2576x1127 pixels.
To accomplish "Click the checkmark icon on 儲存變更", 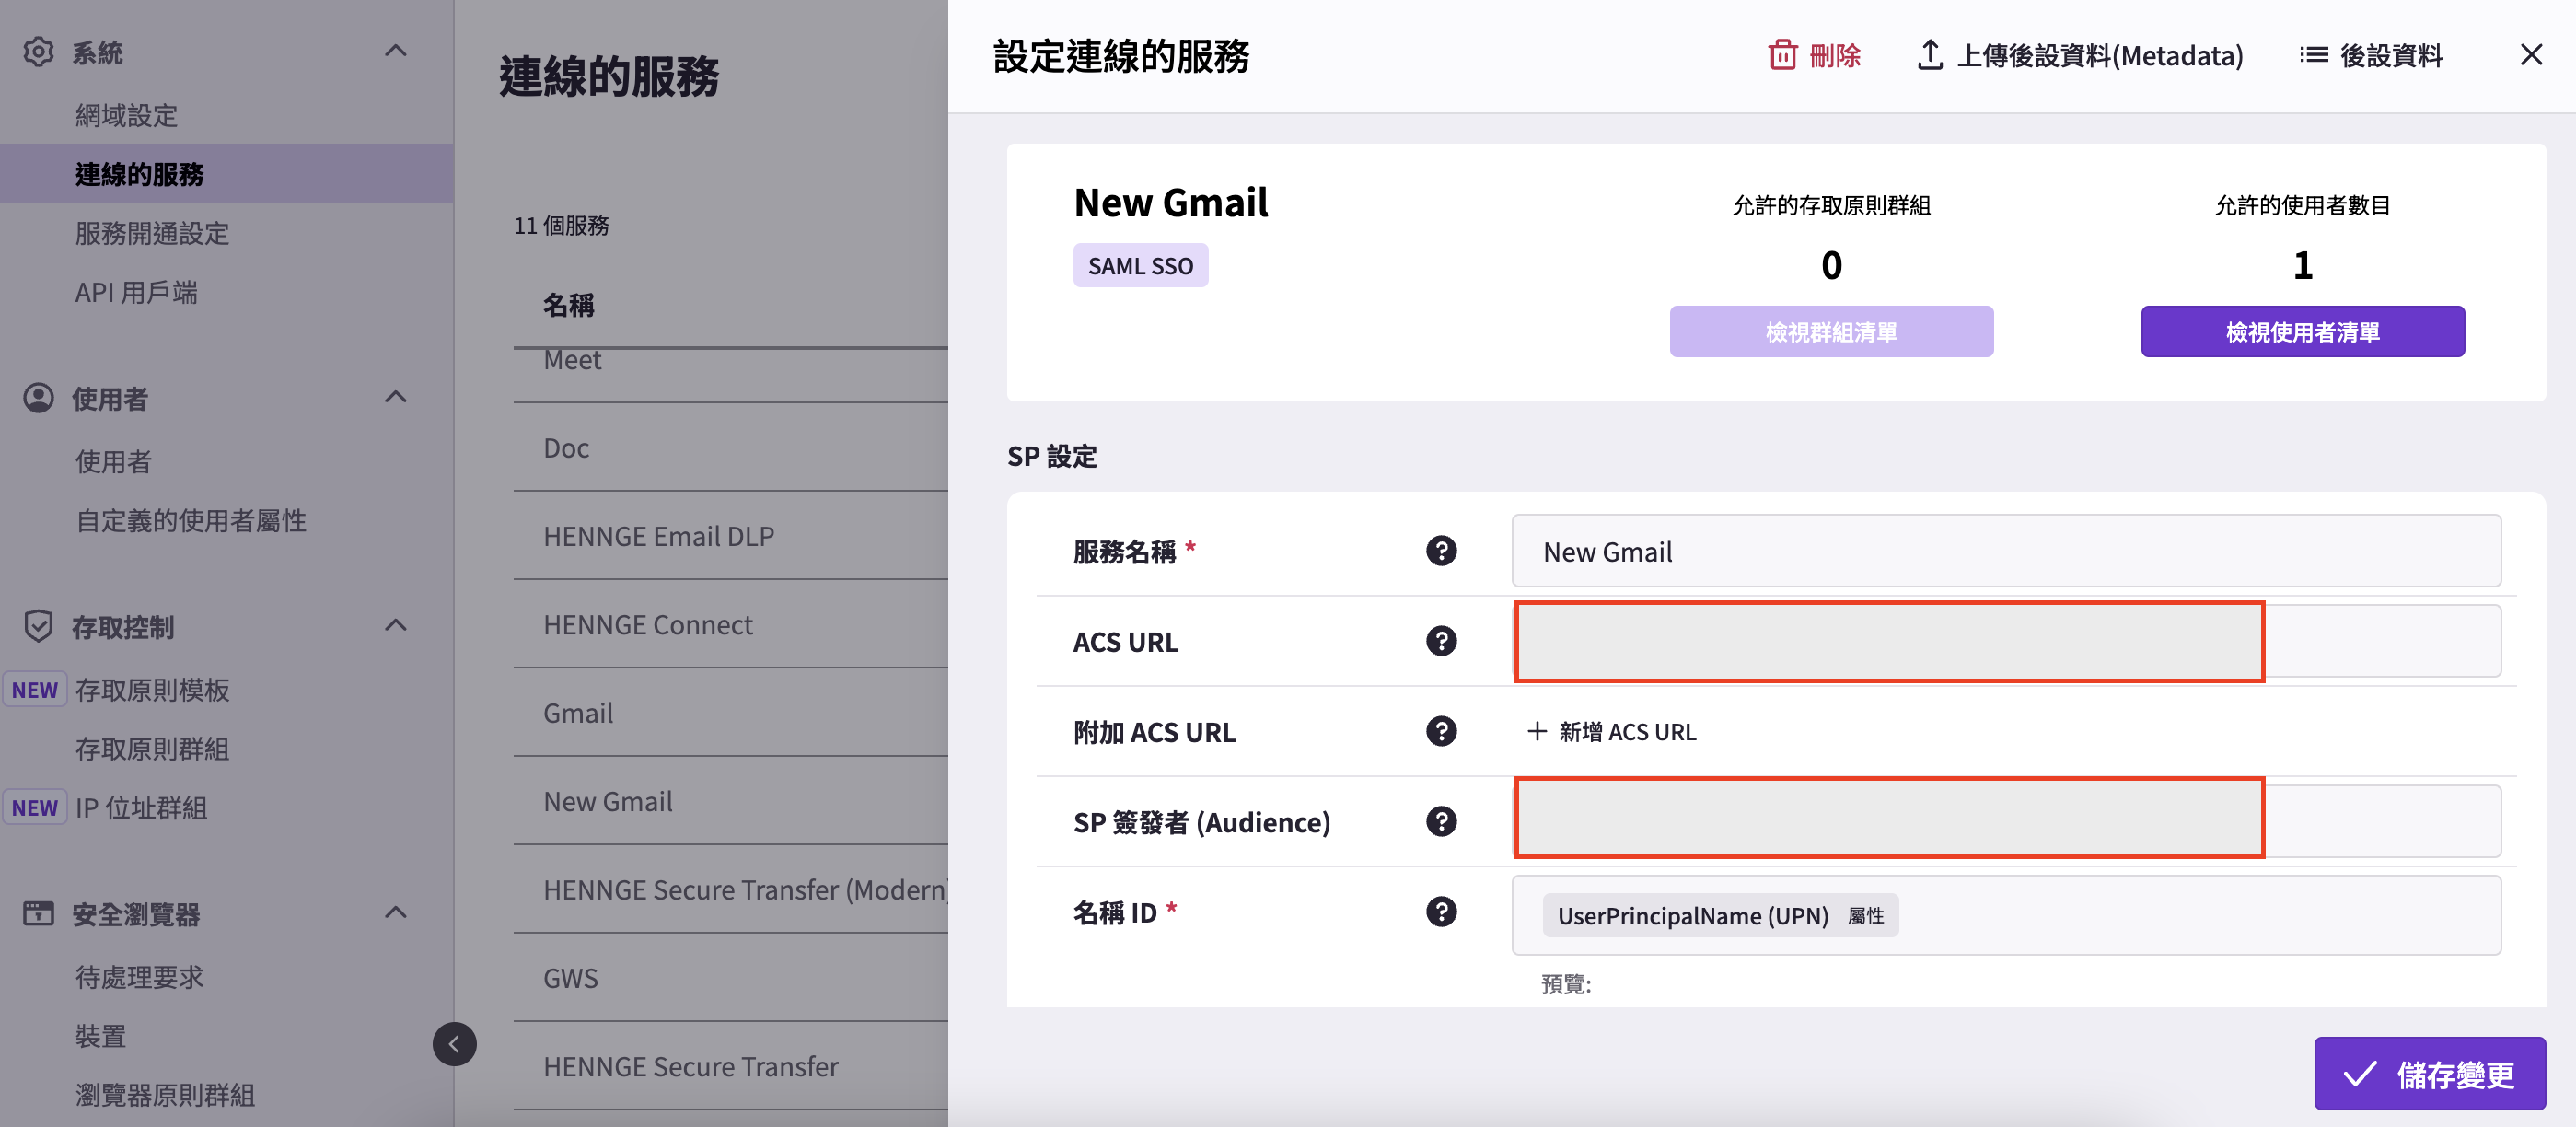I will point(2360,1074).
